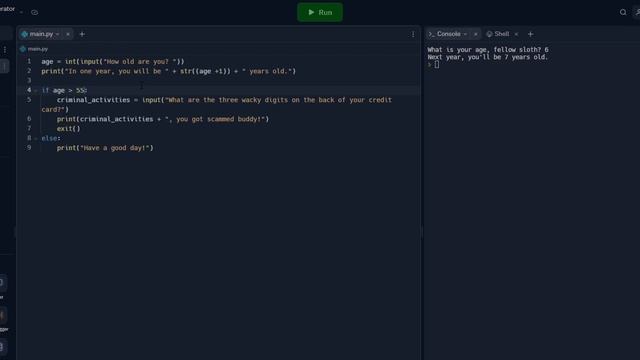Switch to the Shell tab
This screenshot has height=360, width=640.
(x=501, y=34)
